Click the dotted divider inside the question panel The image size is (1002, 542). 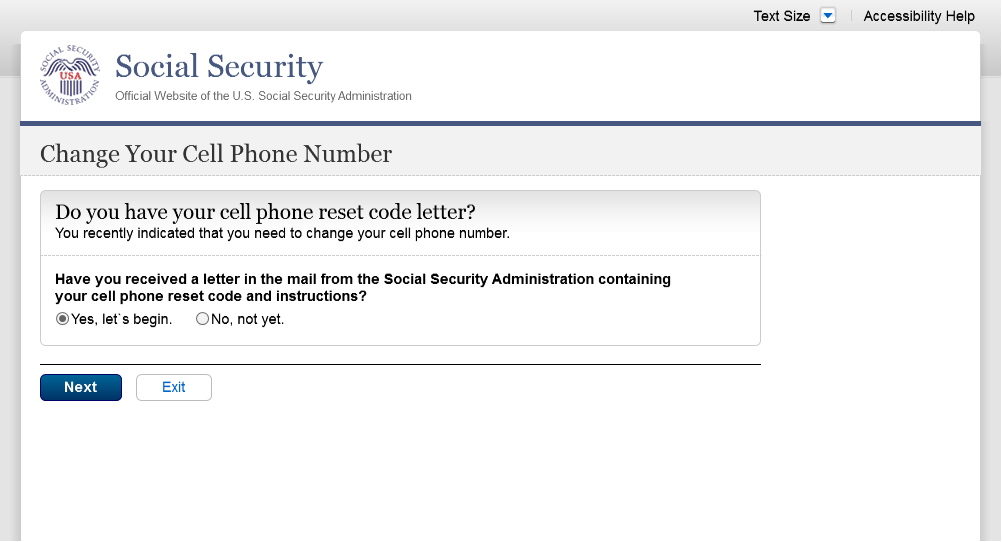click(400, 255)
